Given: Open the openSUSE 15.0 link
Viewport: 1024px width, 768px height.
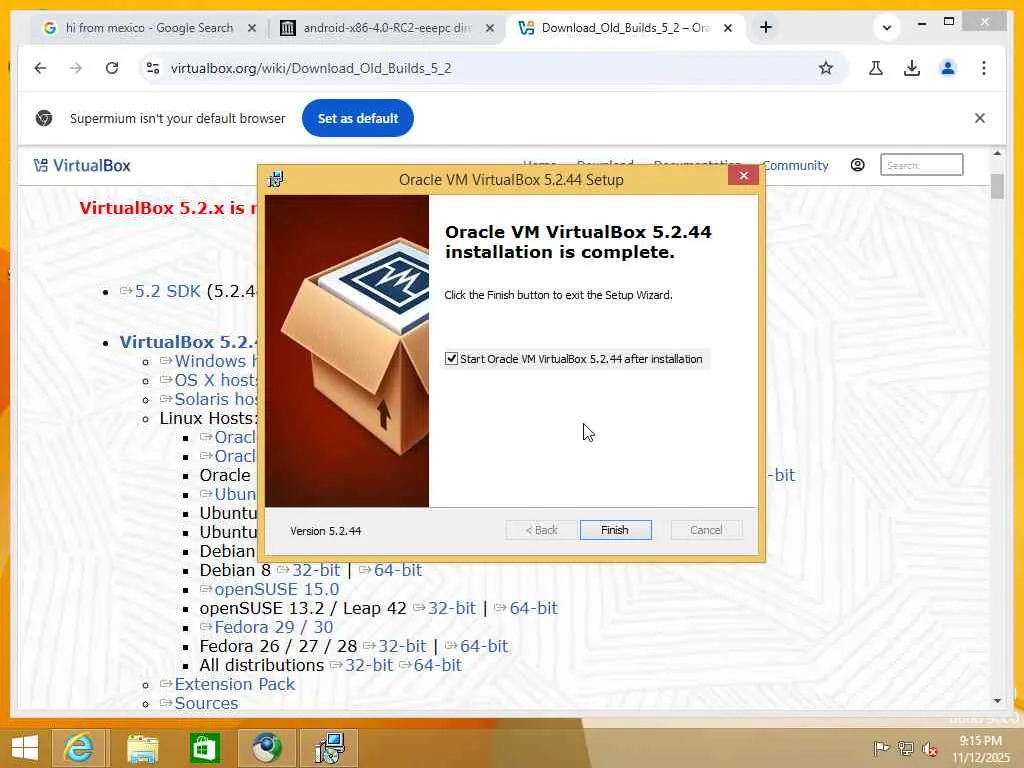Looking at the screenshot, I should [276, 589].
